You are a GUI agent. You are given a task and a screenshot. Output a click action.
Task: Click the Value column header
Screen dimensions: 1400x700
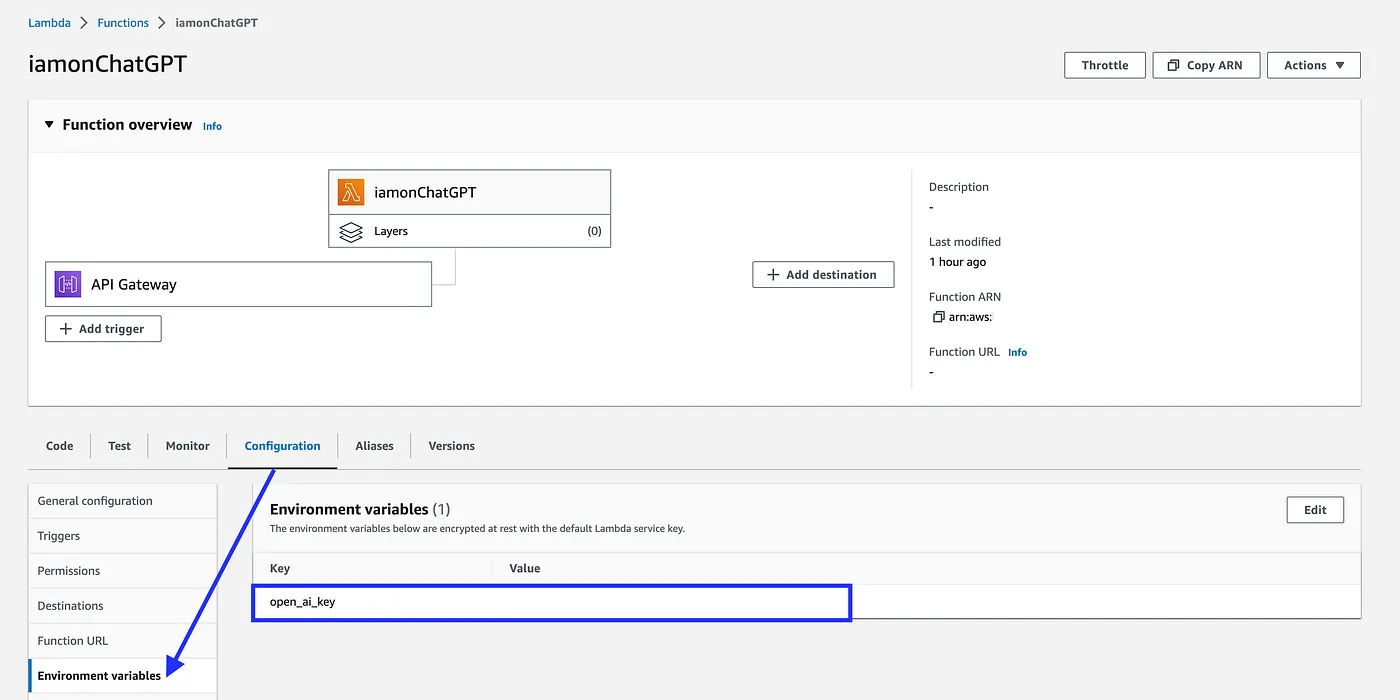(525, 568)
